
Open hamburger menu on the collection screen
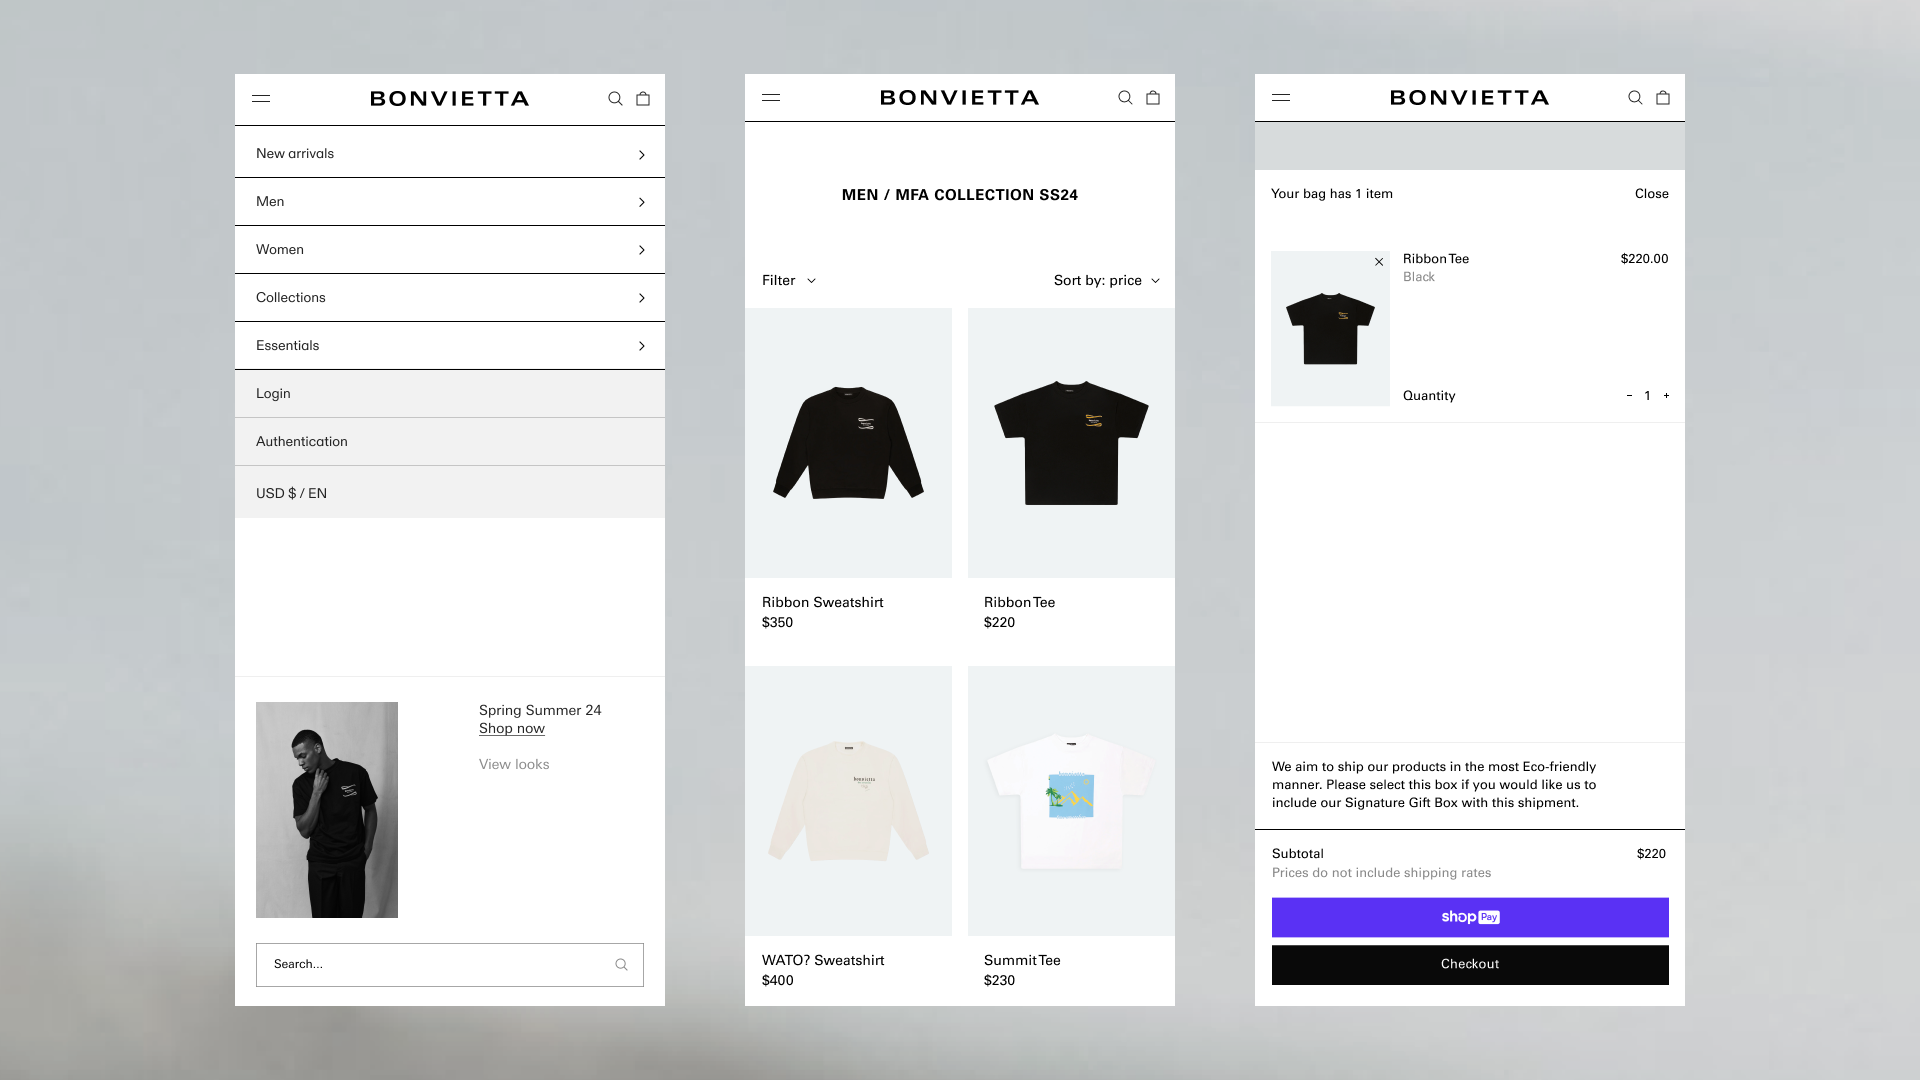point(771,98)
